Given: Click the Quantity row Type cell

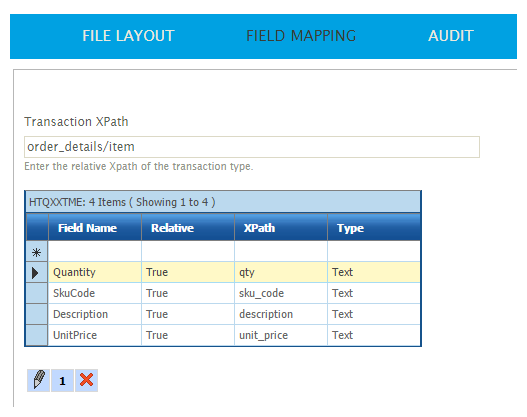Looking at the screenshot, I should point(374,272).
